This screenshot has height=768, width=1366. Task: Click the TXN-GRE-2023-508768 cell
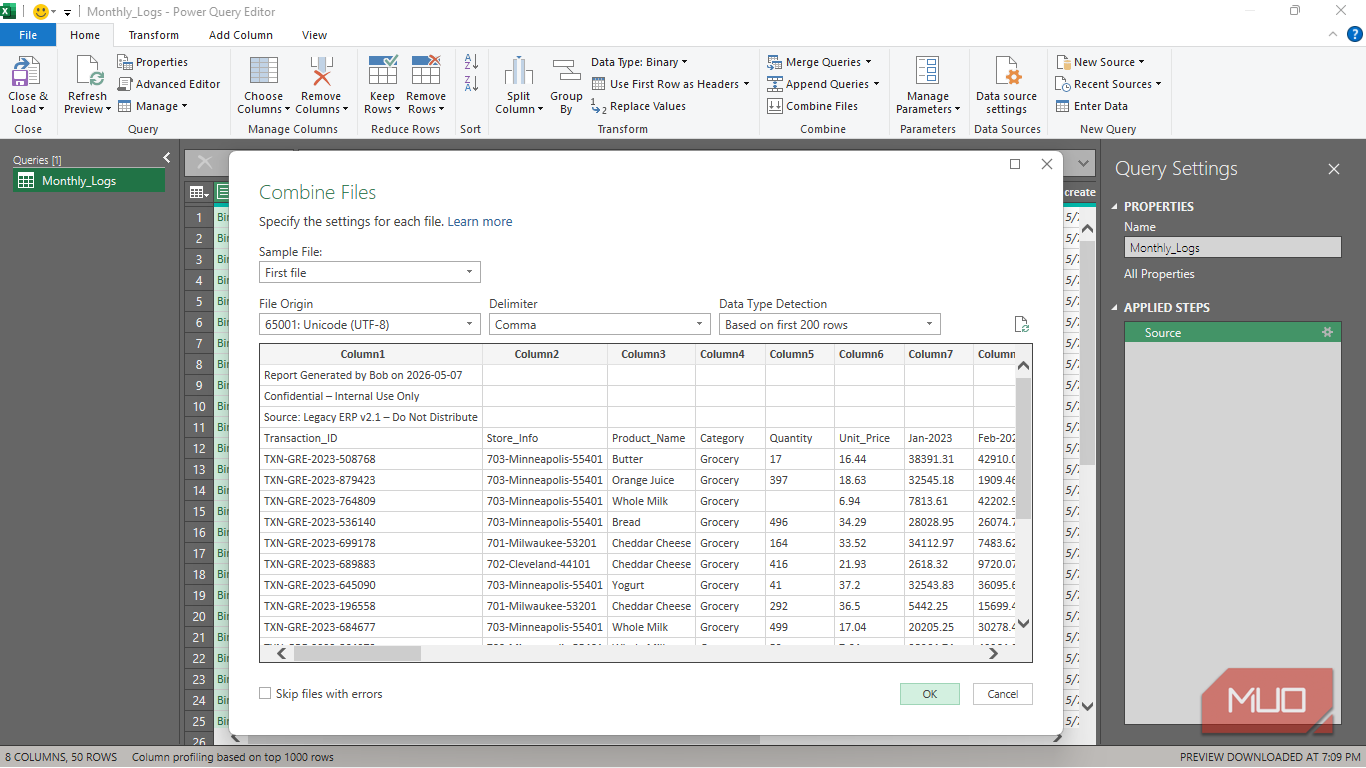pos(371,459)
